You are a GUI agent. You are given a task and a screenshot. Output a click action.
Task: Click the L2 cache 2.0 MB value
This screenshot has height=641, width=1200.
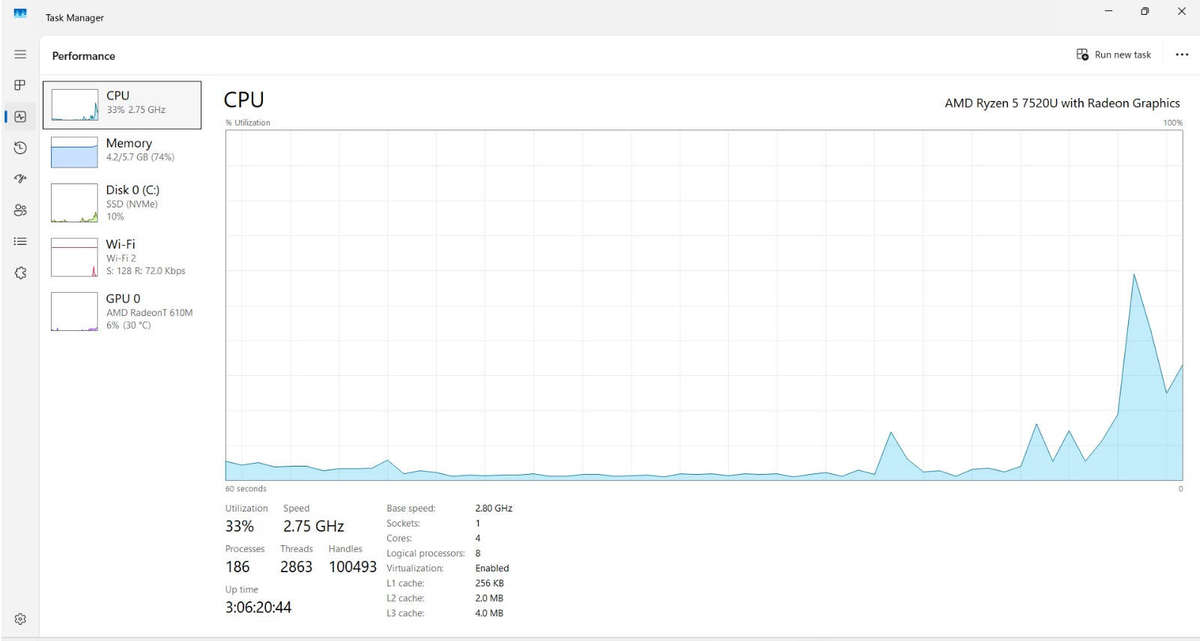[489, 598]
